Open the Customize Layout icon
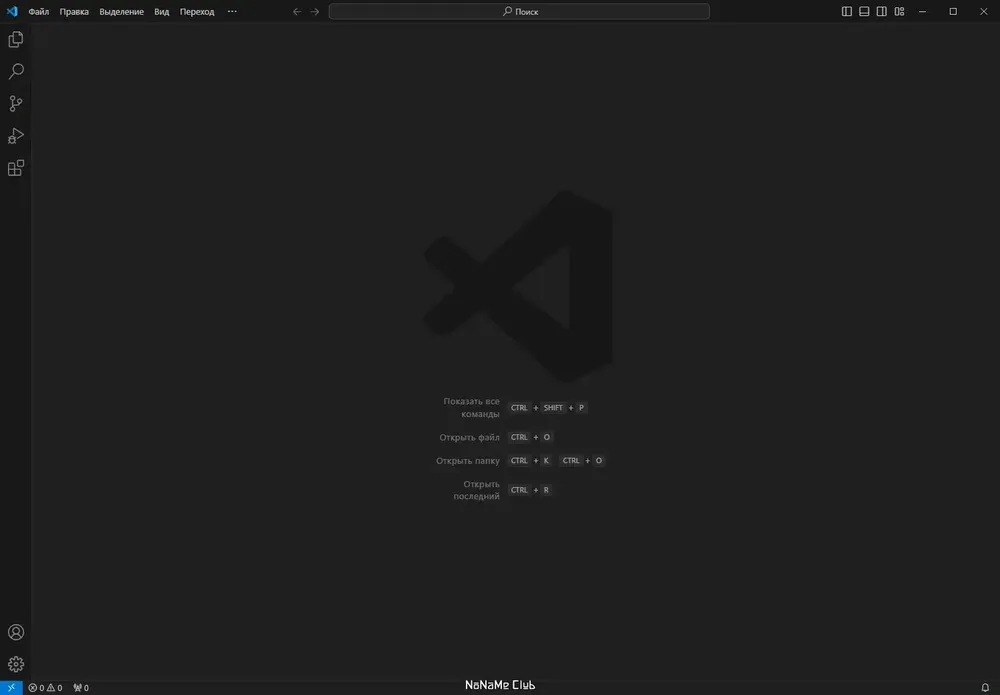This screenshot has width=1000, height=695. tap(899, 11)
